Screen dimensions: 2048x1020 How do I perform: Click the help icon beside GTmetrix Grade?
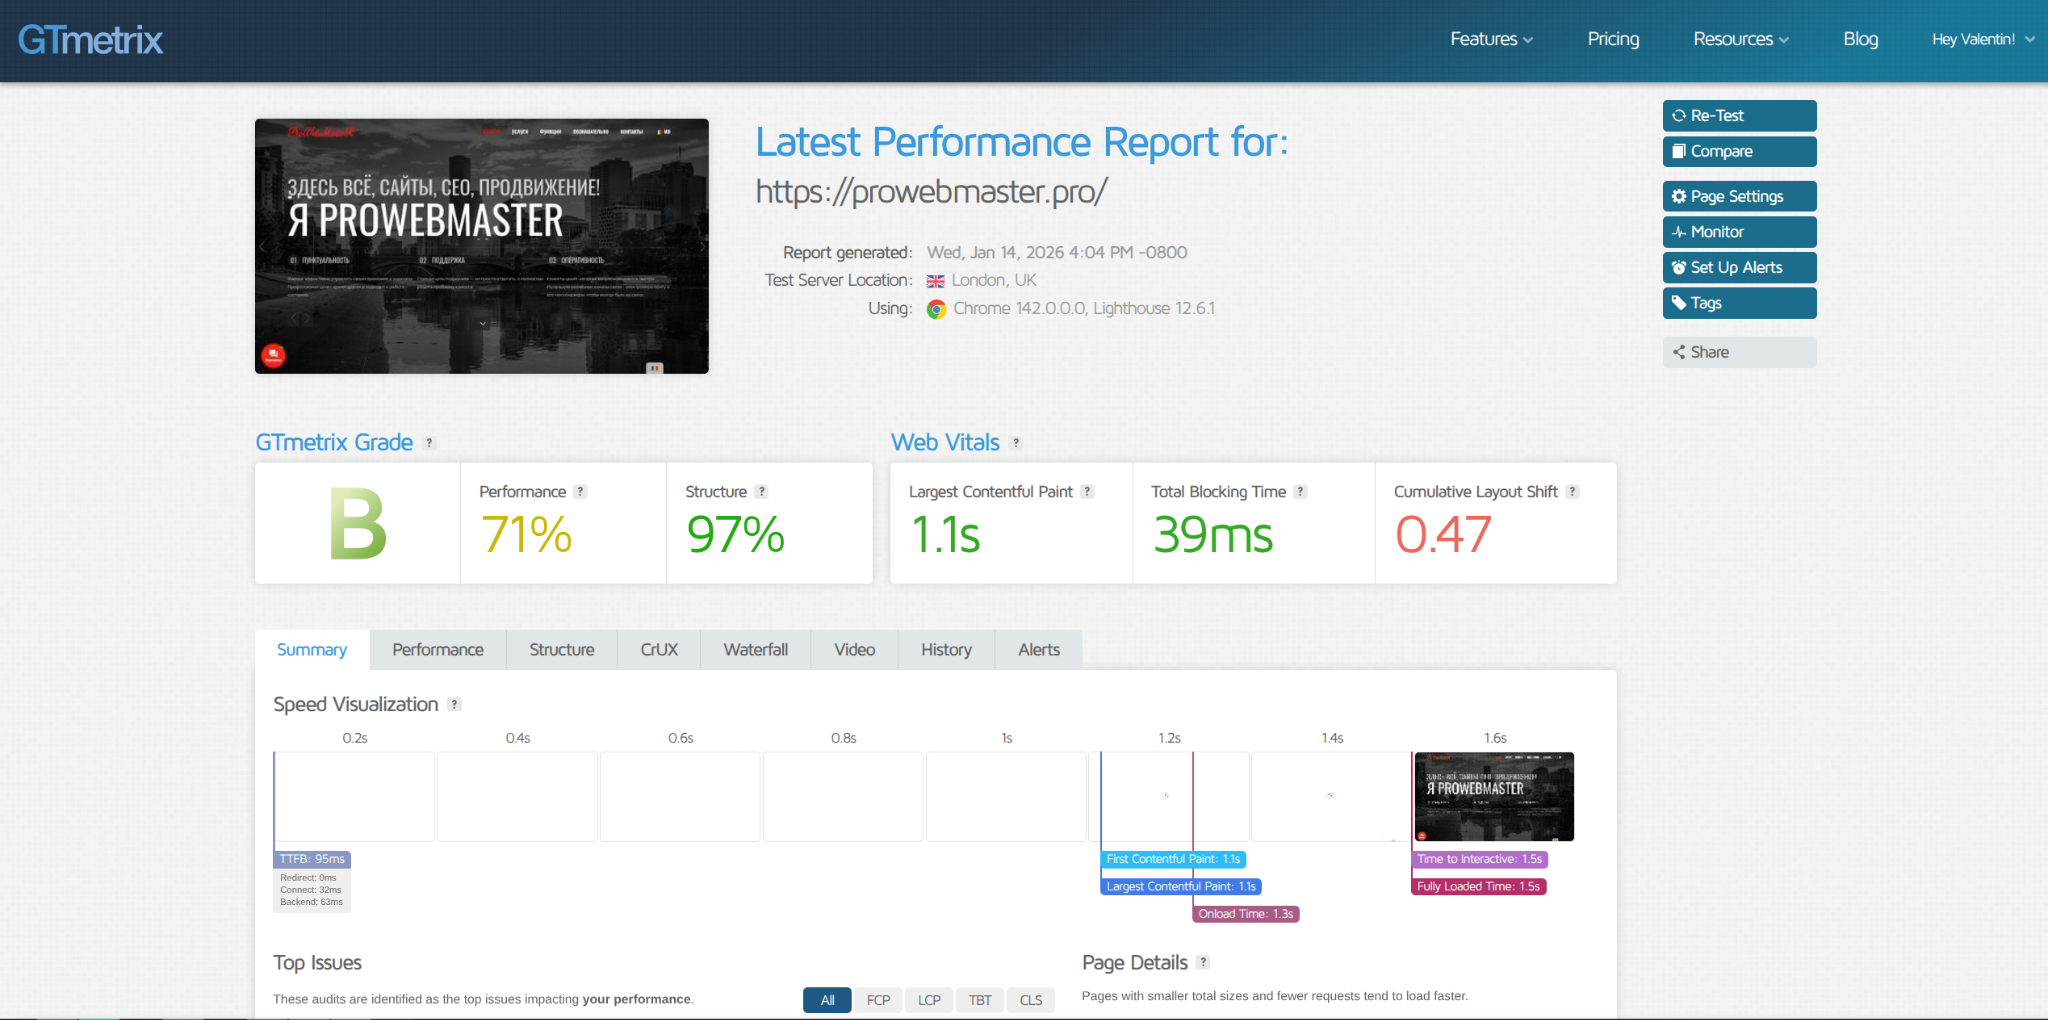[430, 443]
